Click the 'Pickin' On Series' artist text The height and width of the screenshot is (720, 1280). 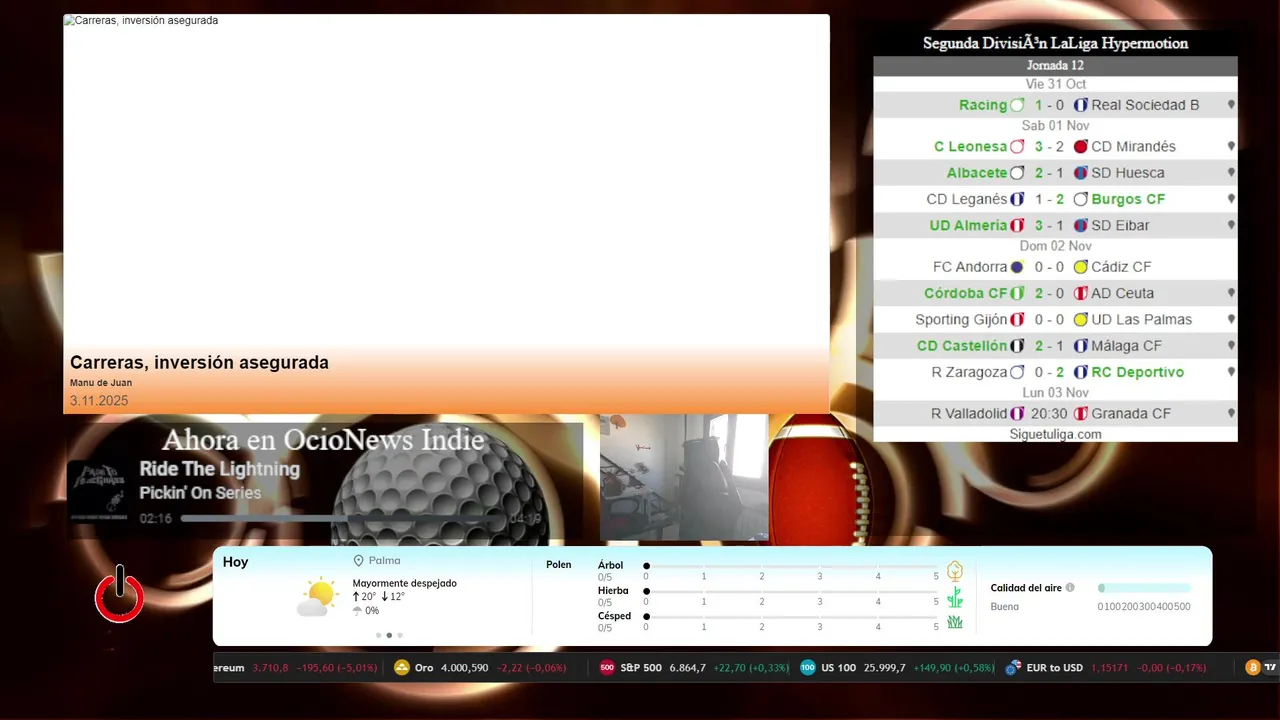coord(200,493)
